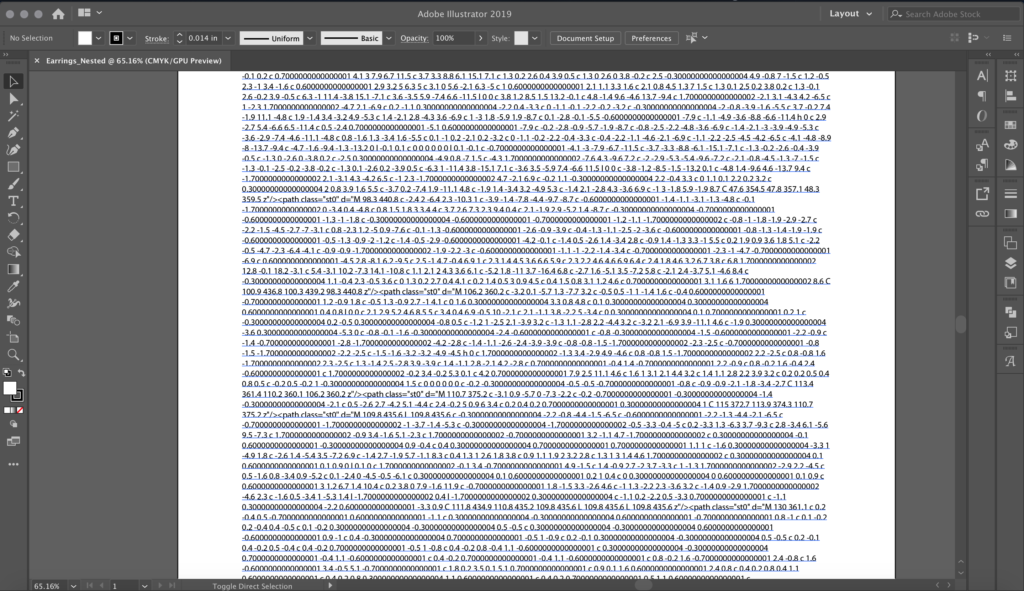The width and height of the screenshot is (1024, 591).
Task: Open the Uniform variable width profile dropdown
Action: click(x=310, y=39)
